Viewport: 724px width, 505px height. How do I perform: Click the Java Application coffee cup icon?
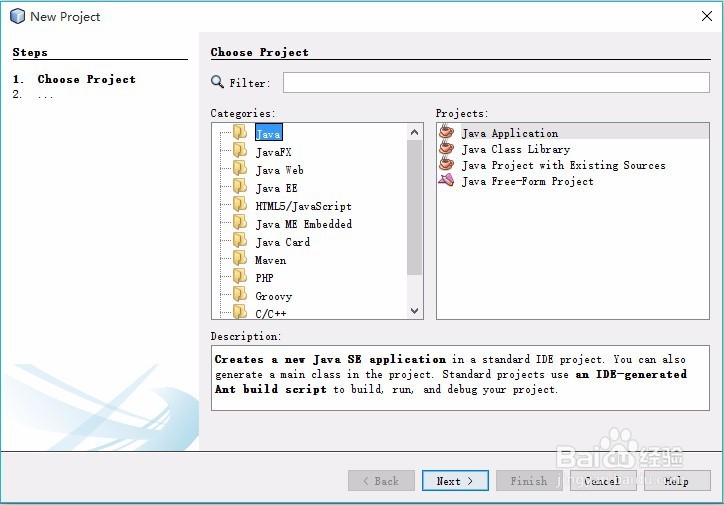[446, 131]
